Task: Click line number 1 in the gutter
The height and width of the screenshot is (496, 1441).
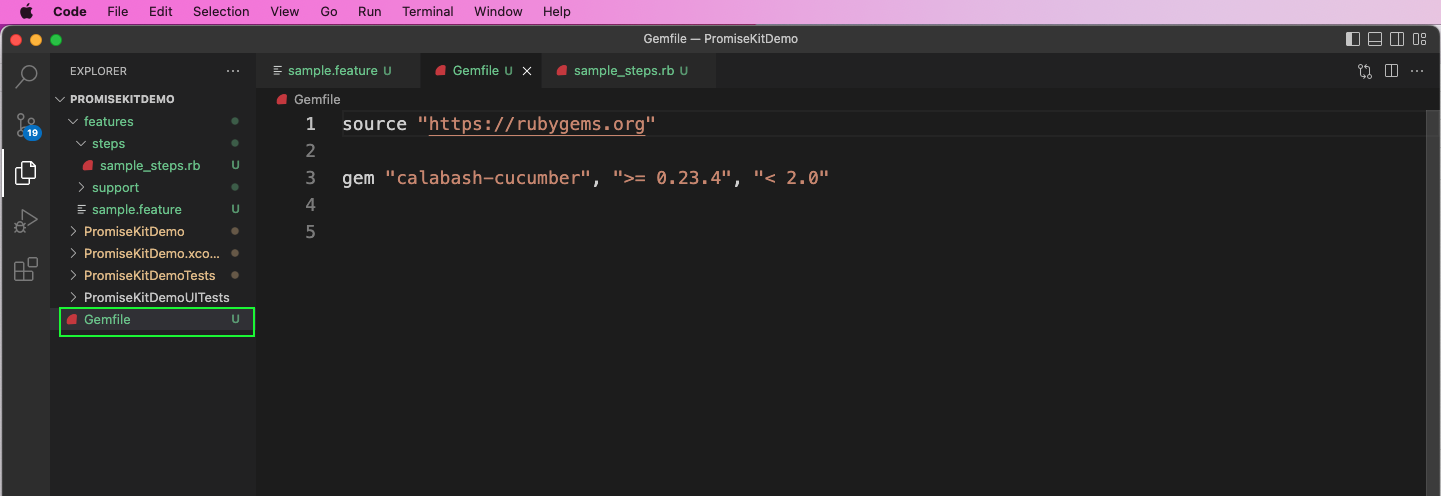Action: (x=311, y=124)
